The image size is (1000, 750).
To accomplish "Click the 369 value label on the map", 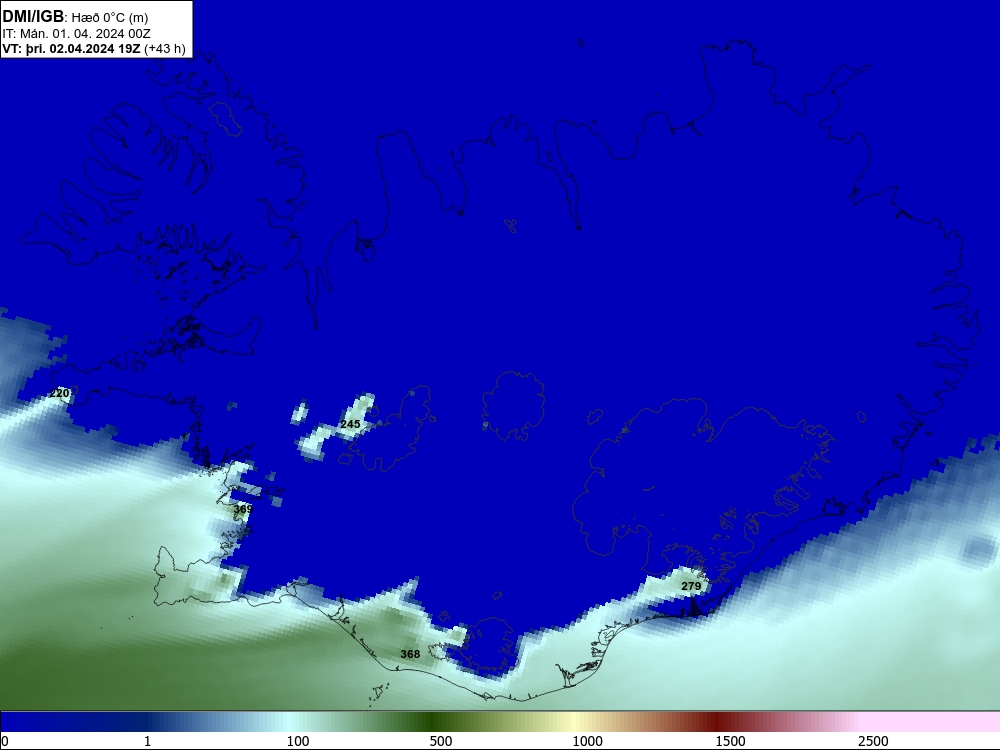I will click(243, 509).
